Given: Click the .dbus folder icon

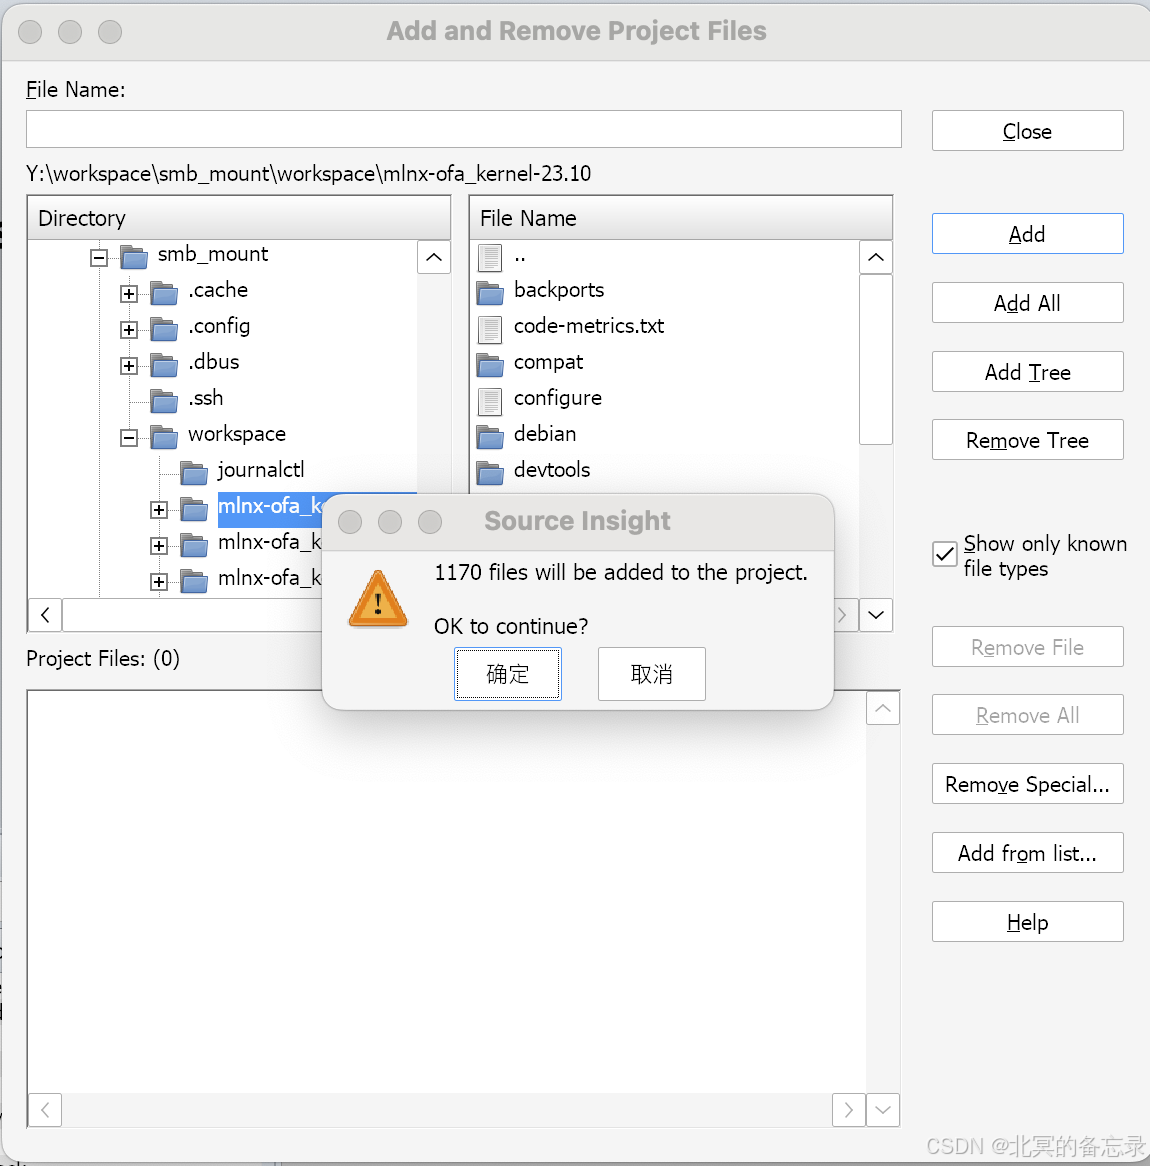Looking at the screenshot, I should 164,365.
